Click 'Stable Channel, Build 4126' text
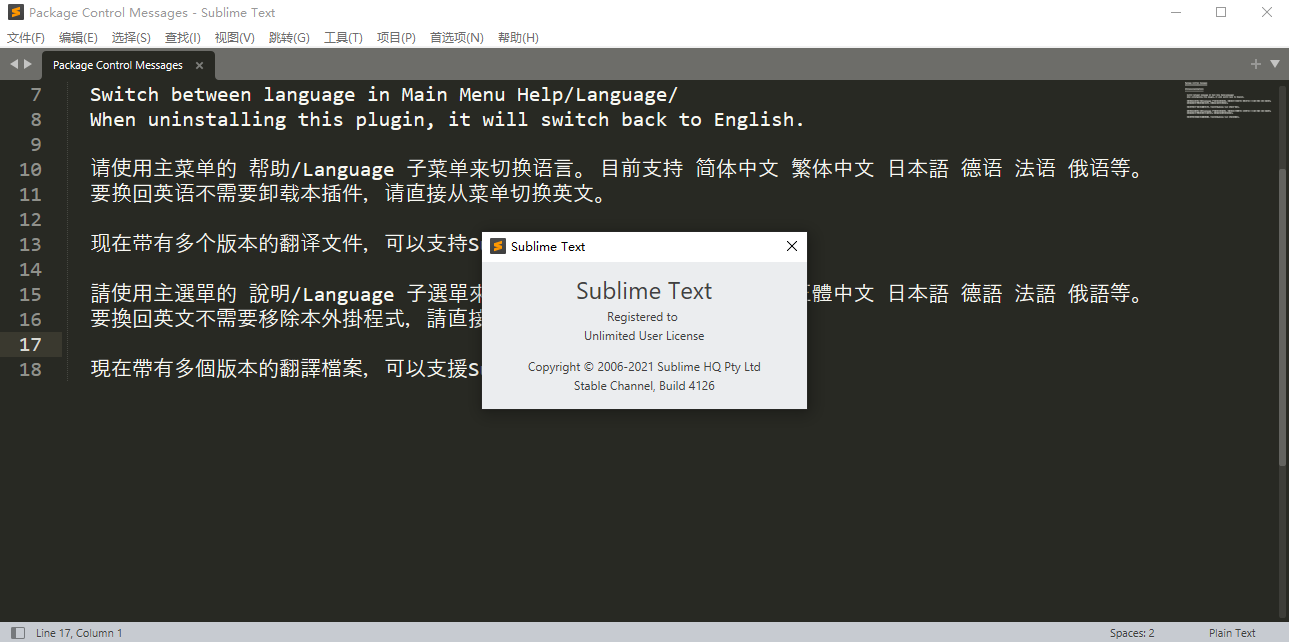1289x642 pixels. tap(644, 386)
